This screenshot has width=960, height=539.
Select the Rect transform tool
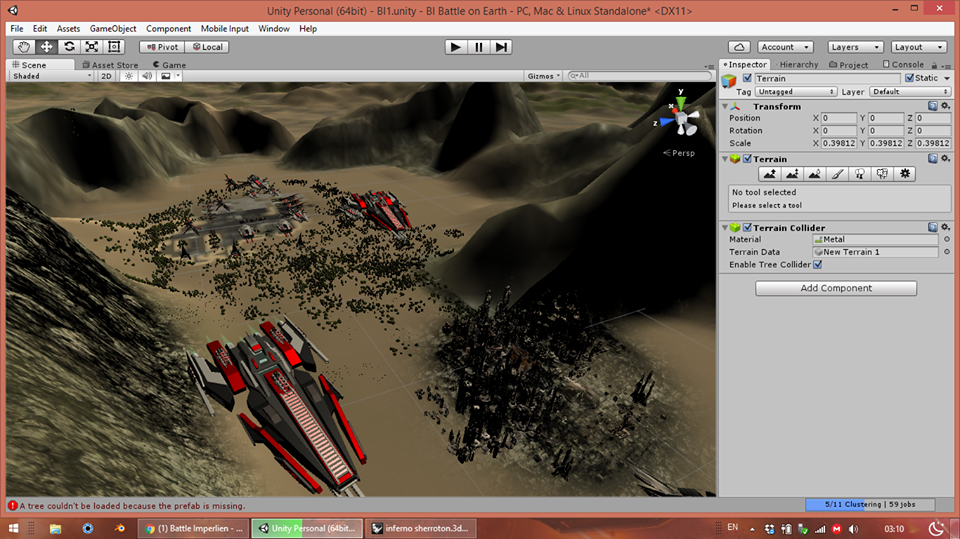114,47
